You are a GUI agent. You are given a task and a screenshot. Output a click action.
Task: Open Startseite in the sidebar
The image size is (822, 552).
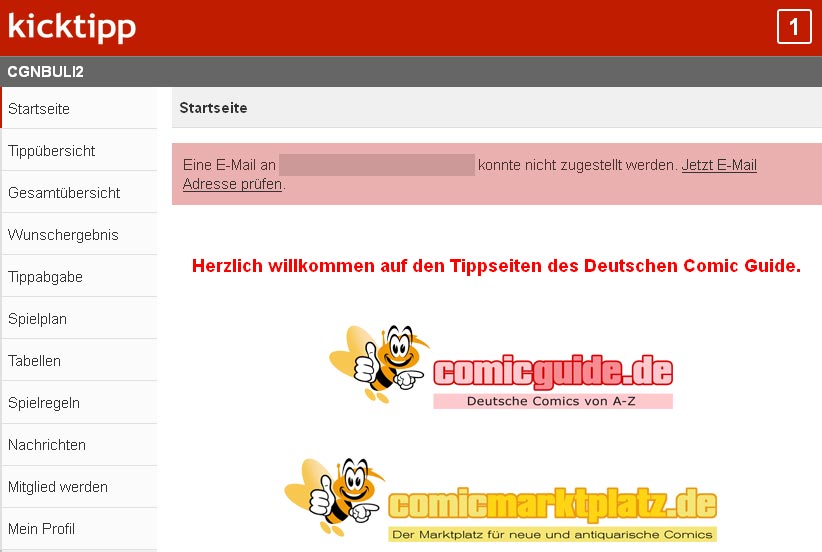point(79,109)
